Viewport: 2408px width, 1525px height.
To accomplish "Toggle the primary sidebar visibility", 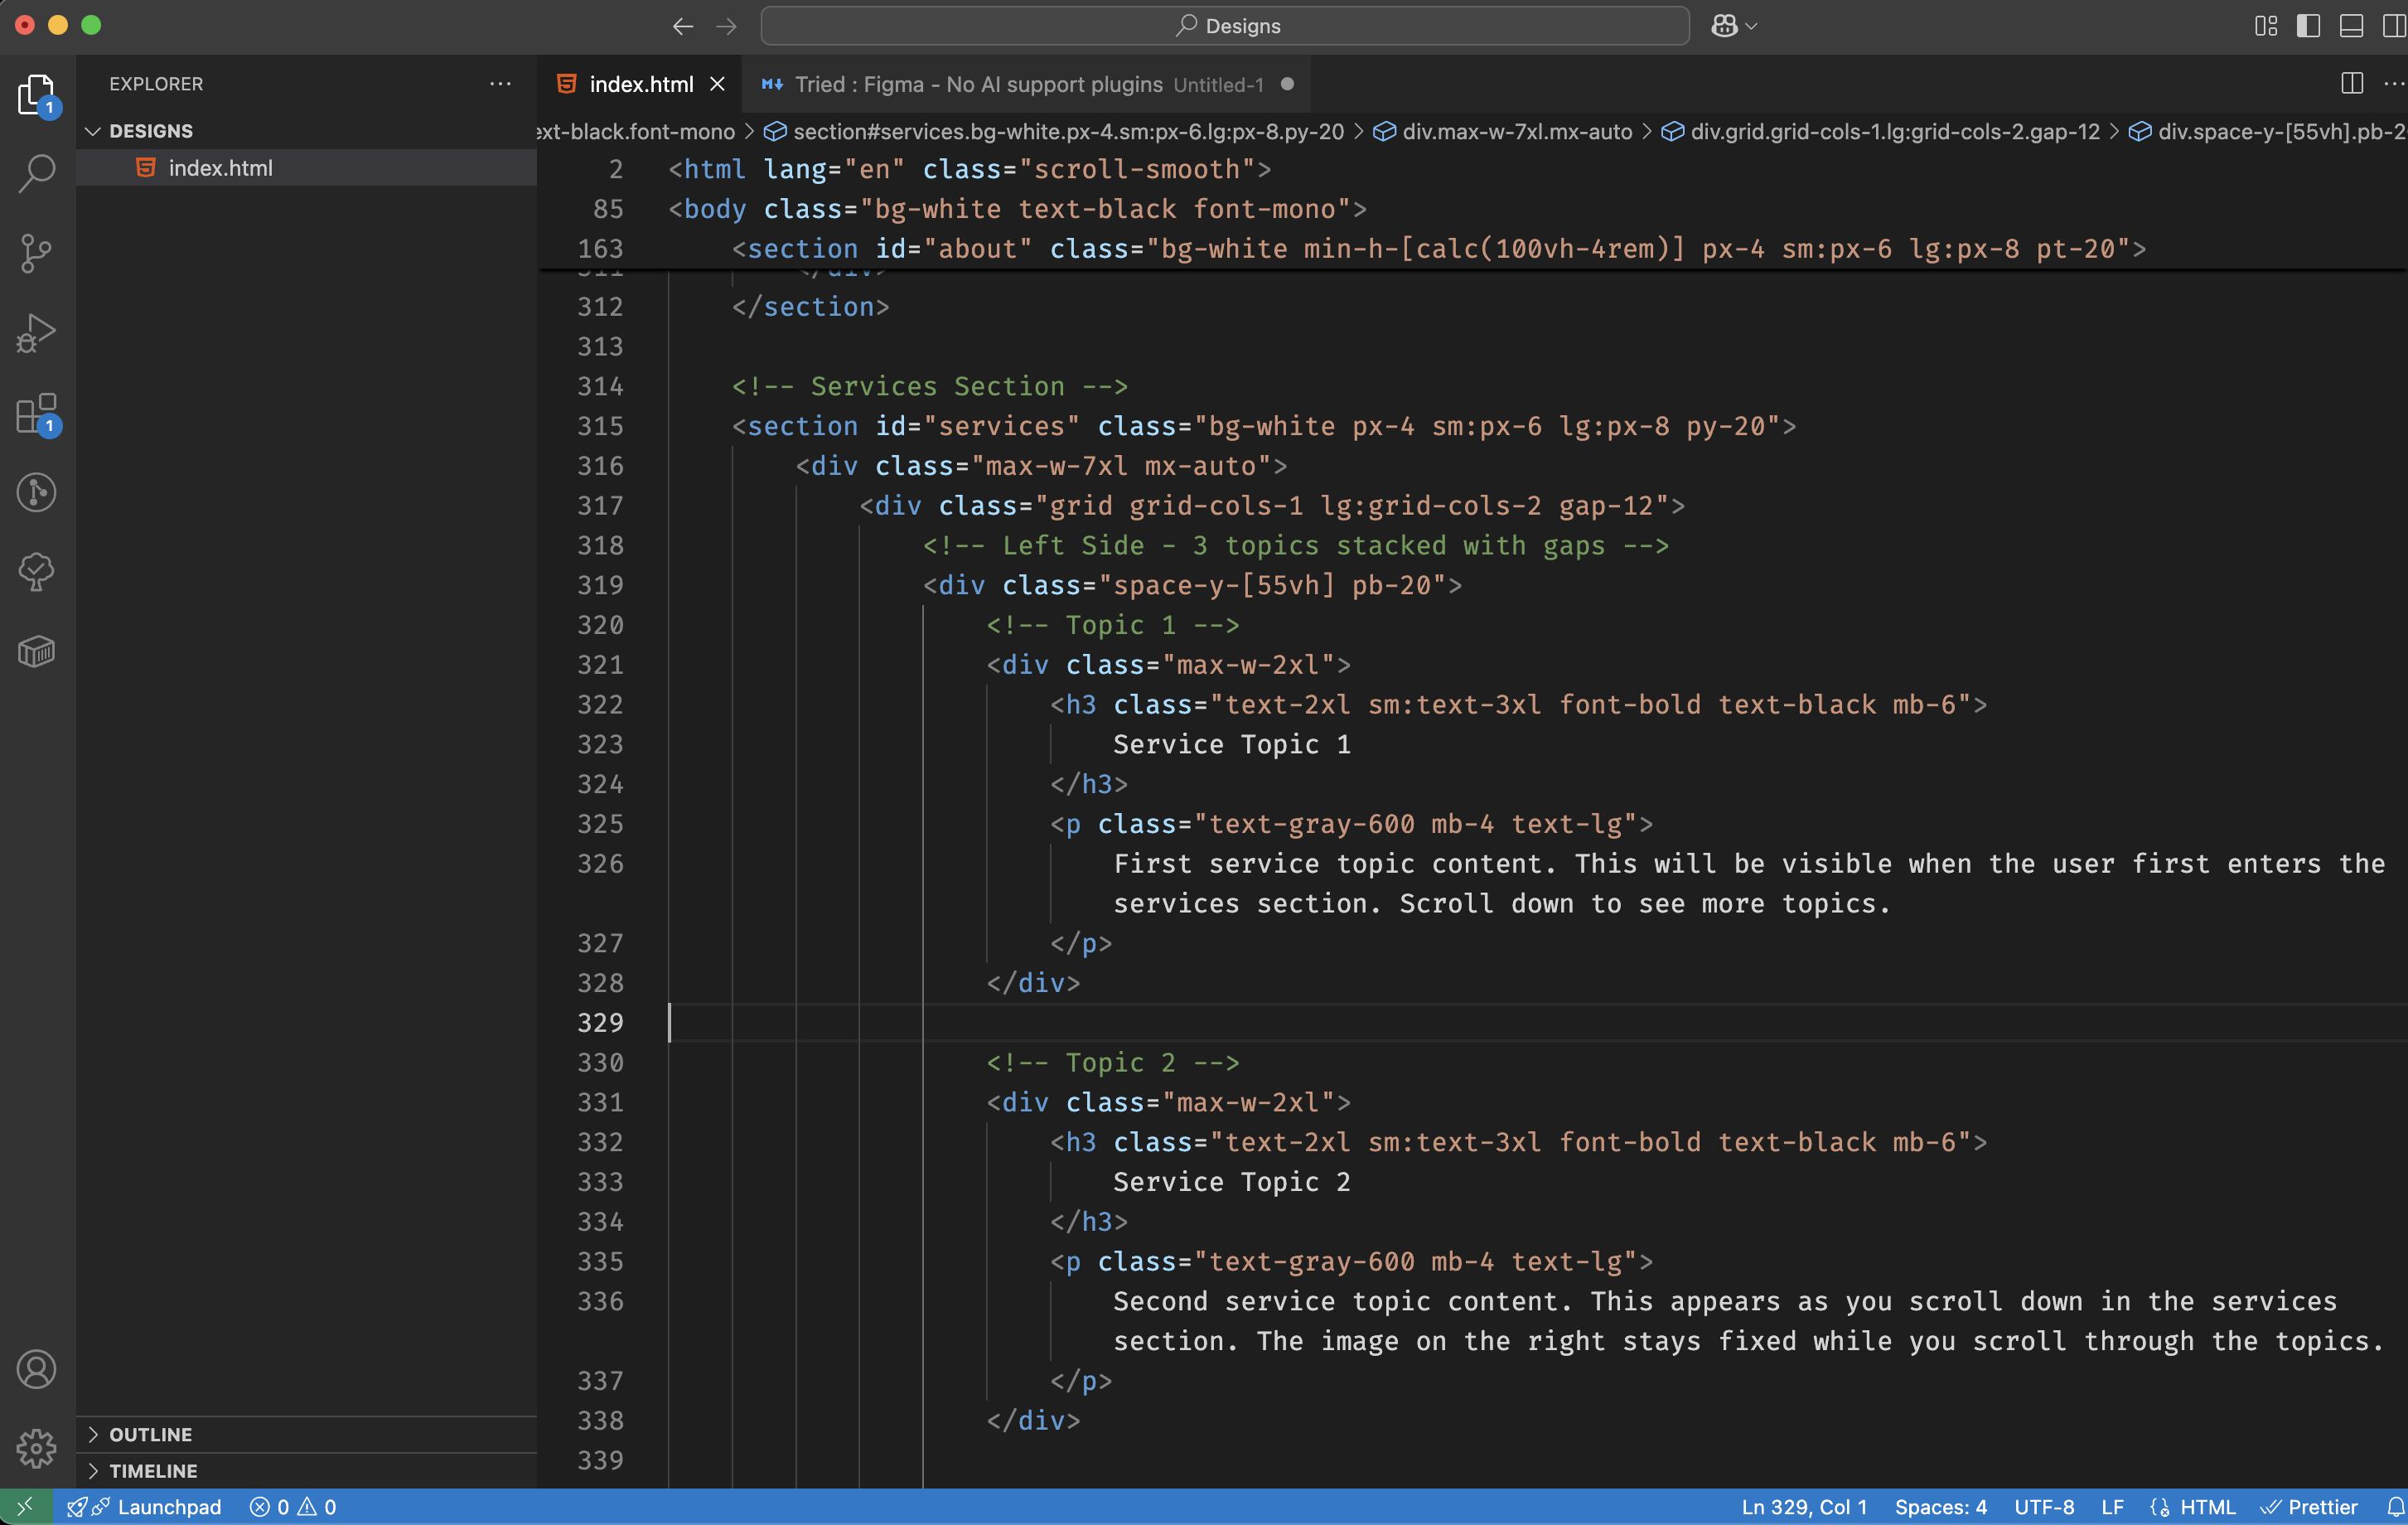I will point(2309,25).
